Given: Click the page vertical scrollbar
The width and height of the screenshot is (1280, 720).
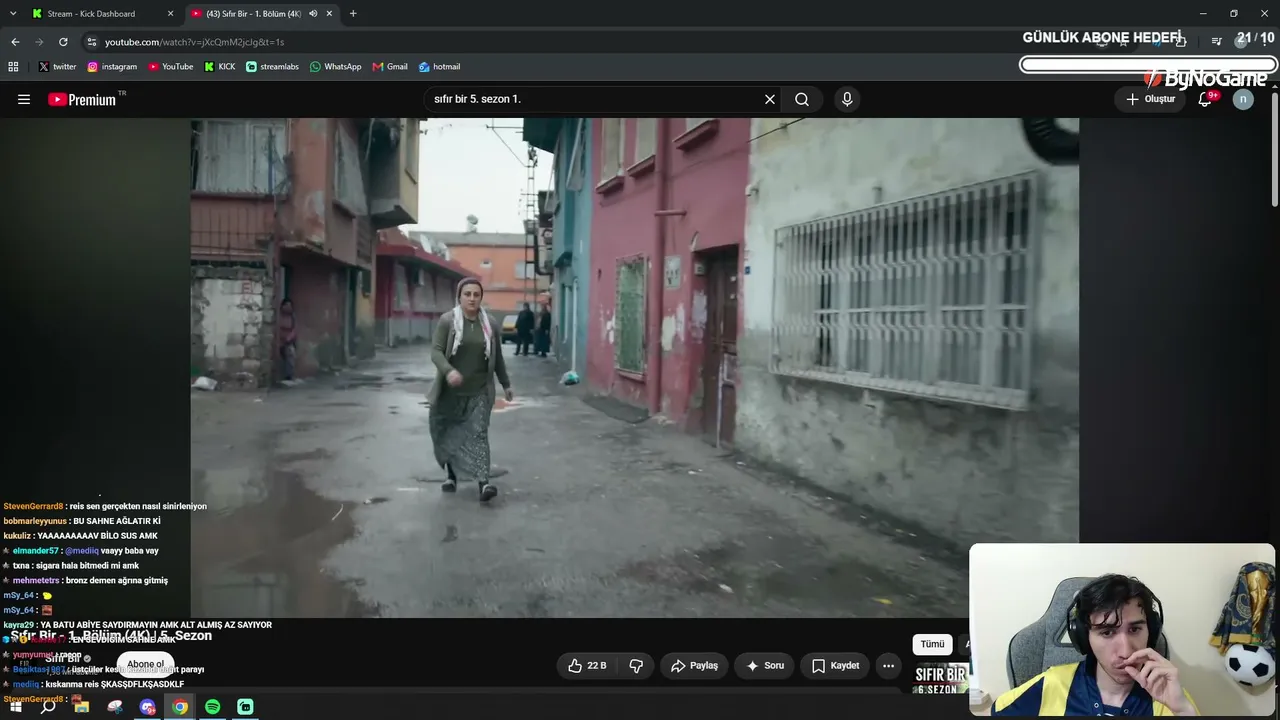Looking at the screenshot, I should (1274, 150).
